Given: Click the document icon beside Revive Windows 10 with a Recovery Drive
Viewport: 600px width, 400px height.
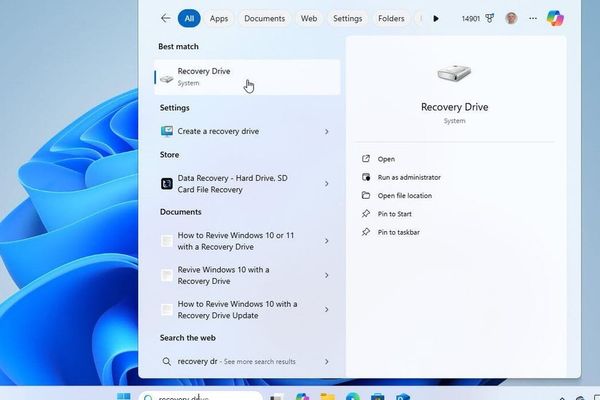Looking at the screenshot, I should coord(167,275).
